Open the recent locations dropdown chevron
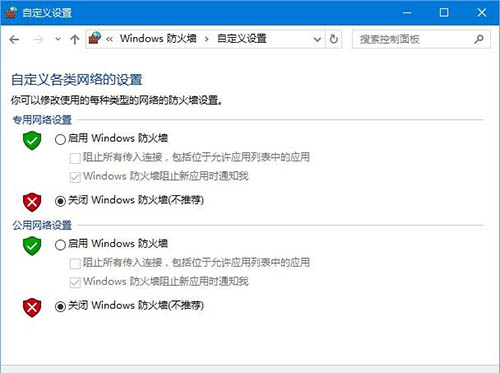Viewport: 500px width, 373px height. [58, 39]
